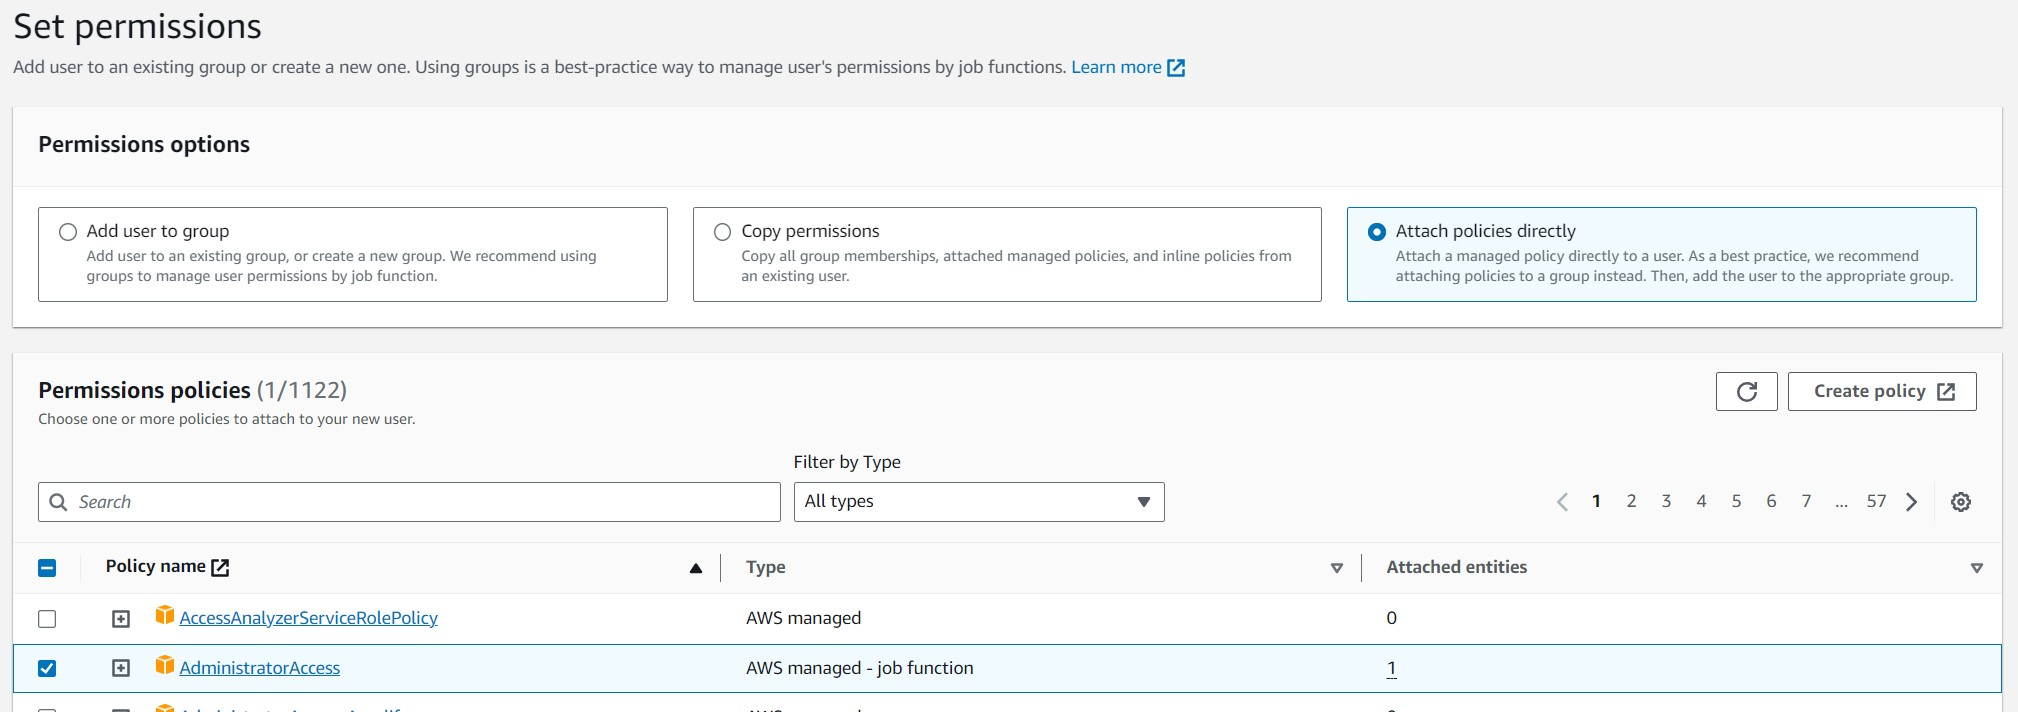The width and height of the screenshot is (2018, 712).
Task: Open the table preferences gear icon
Action: pyautogui.click(x=1960, y=502)
